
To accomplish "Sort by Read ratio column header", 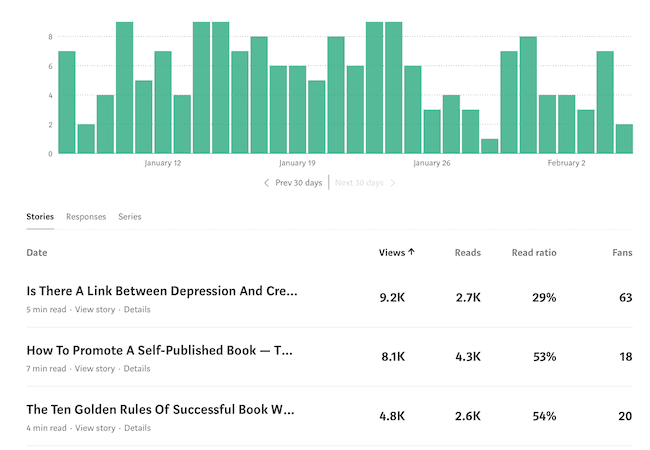I will [x=534, y=253].
